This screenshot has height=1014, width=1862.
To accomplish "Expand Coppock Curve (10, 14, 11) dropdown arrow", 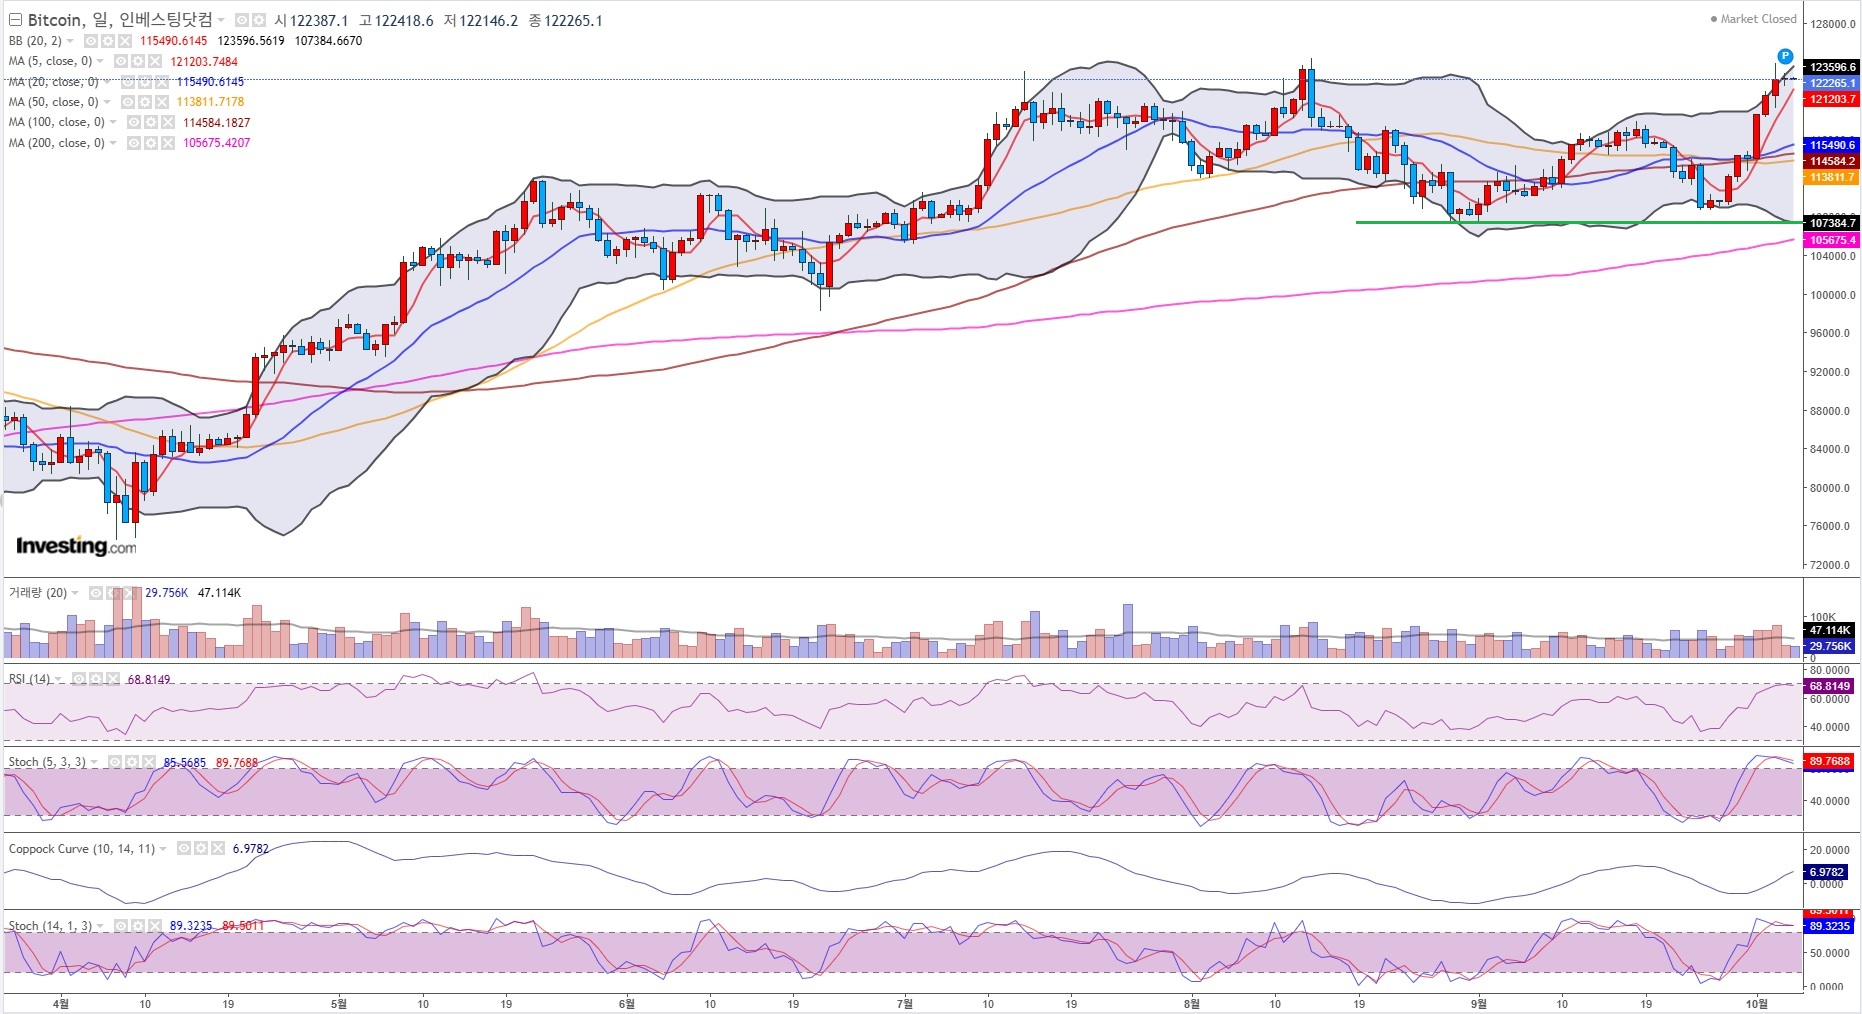I will pos(163,848).
